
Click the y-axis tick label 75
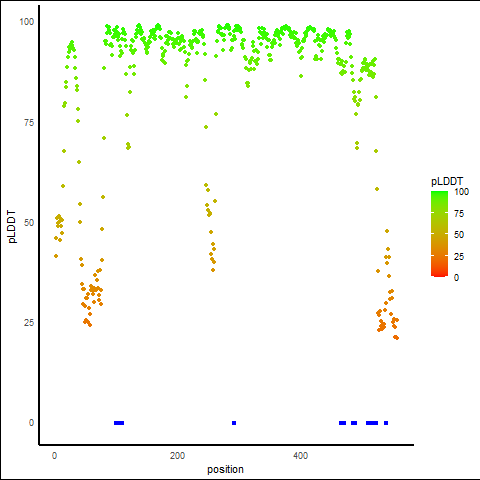[x=29, y=123]
